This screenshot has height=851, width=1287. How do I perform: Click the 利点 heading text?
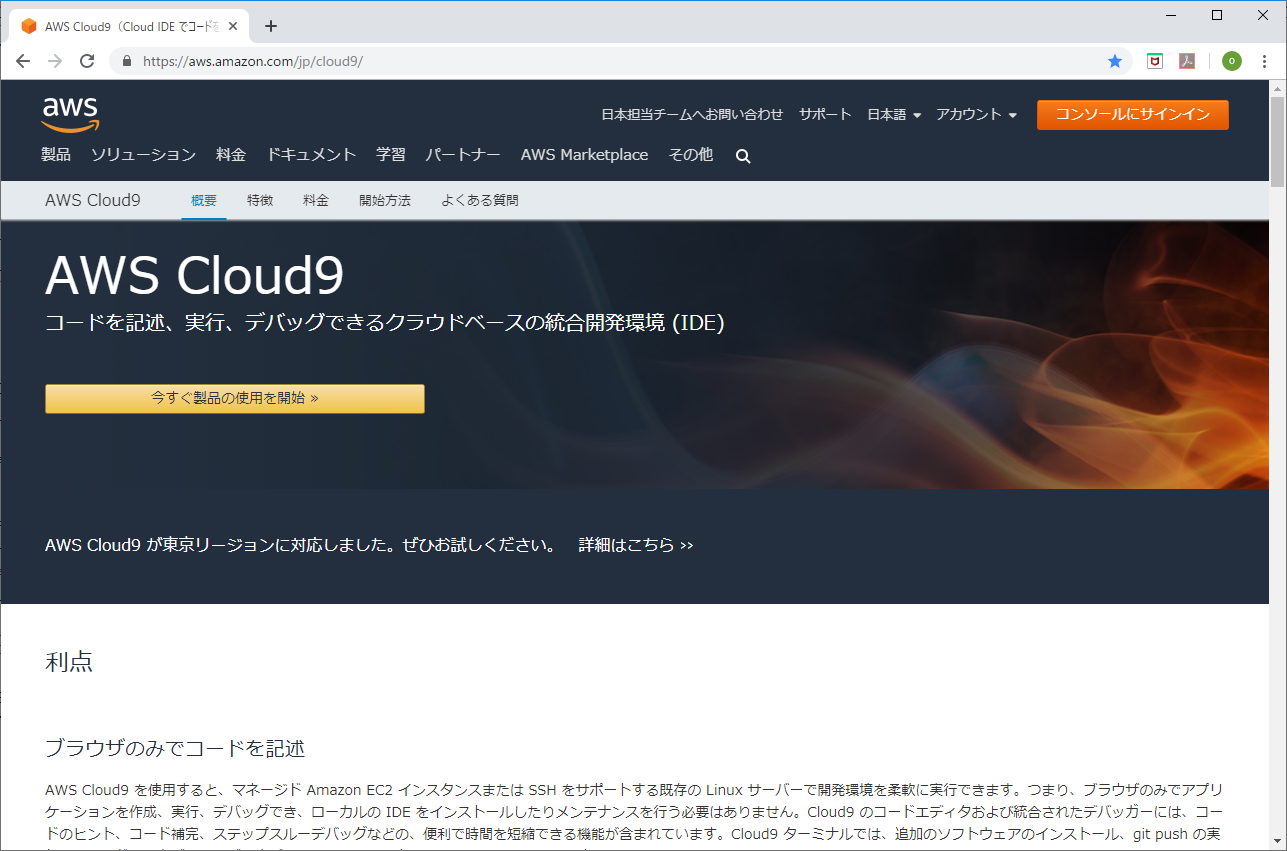[x=69, y=661]
